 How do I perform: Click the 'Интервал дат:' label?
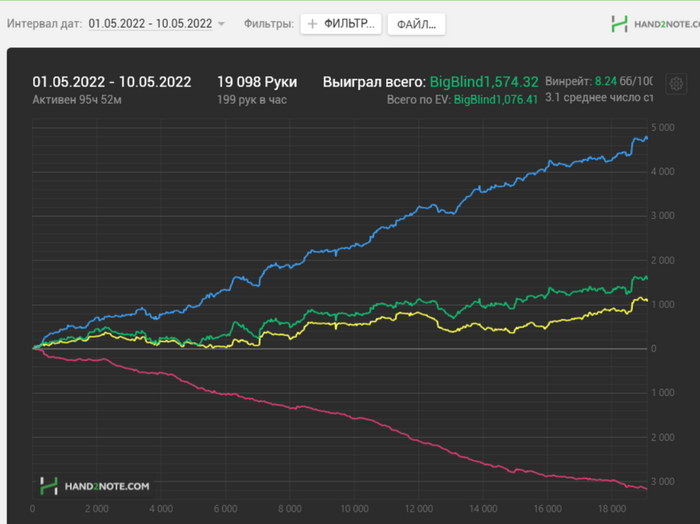click(x=44, y=24)
